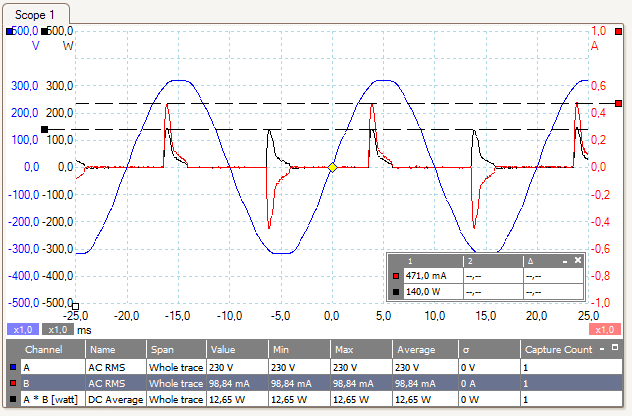Click the Channel column header
Image resolution: width=632 pixels, height=416 pixels.
click(44, 350)
